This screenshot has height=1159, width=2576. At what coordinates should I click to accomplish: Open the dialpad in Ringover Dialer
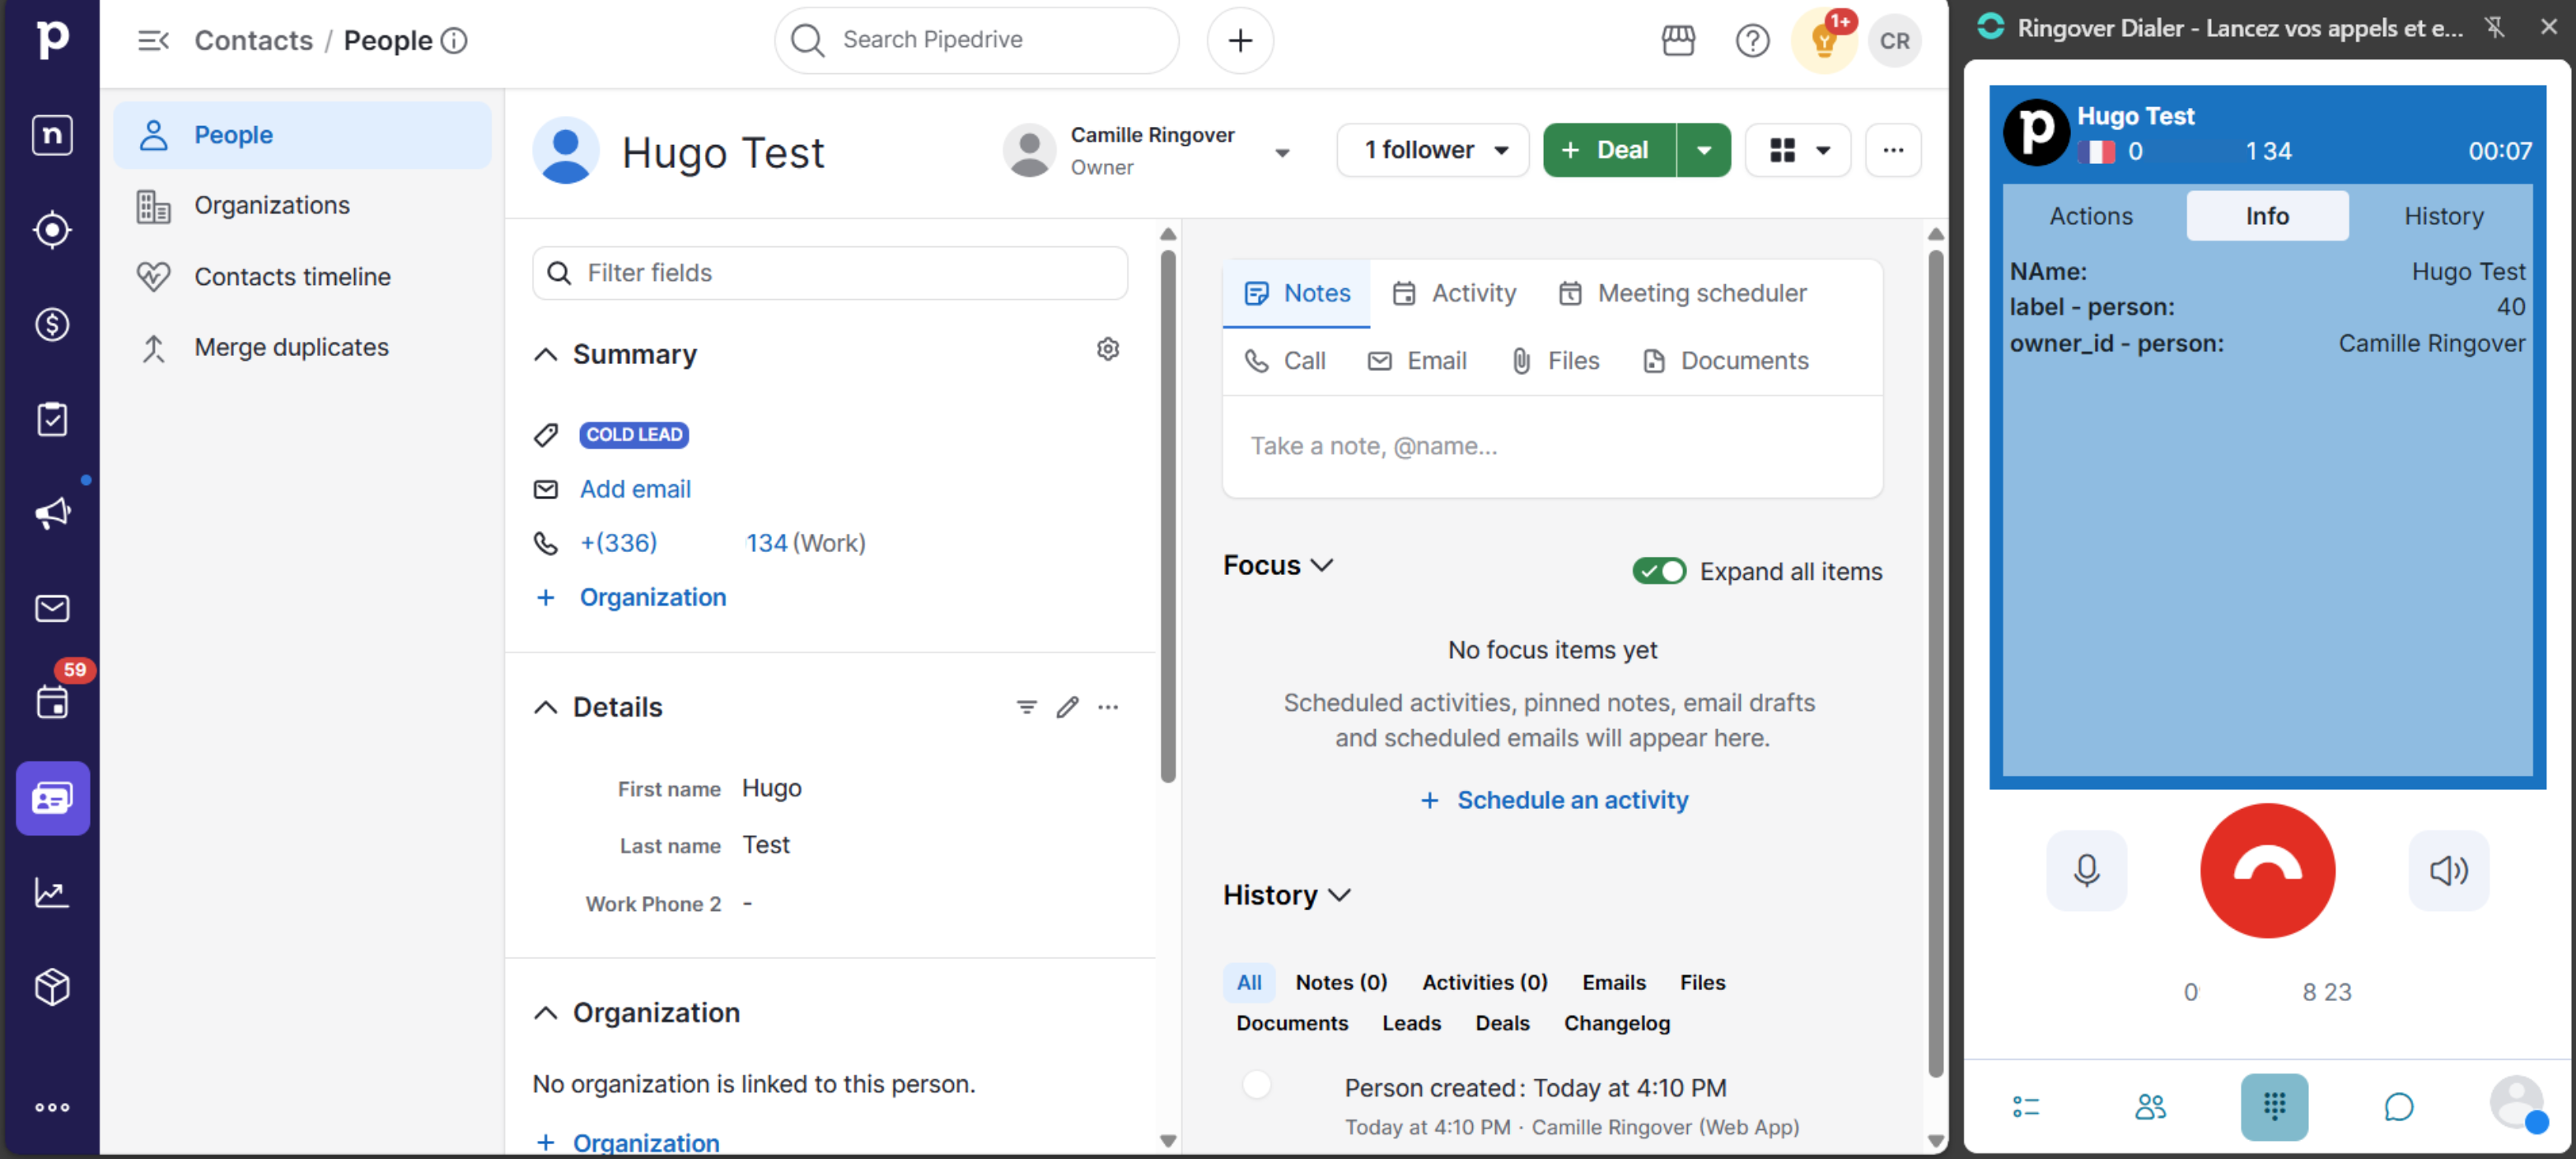[x=2274, y=1106]
